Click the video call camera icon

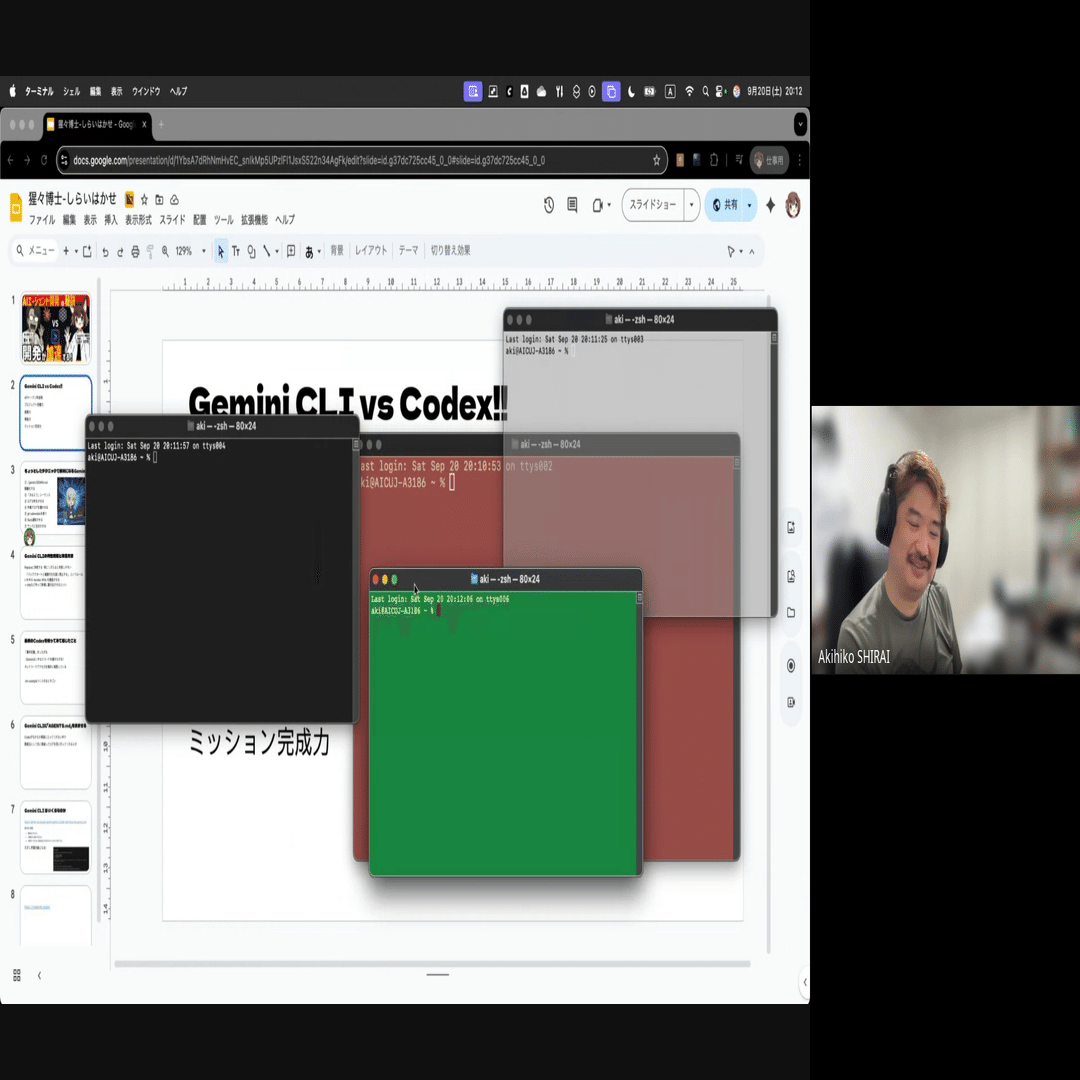click(597, 205)
